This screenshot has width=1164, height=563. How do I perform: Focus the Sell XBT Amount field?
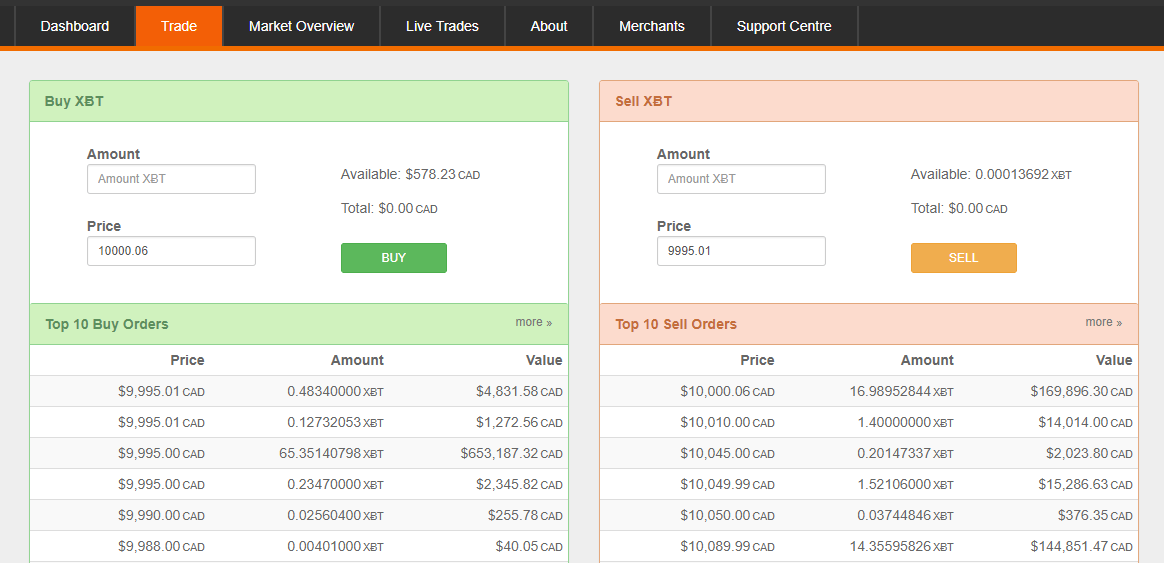click(741, 179)
